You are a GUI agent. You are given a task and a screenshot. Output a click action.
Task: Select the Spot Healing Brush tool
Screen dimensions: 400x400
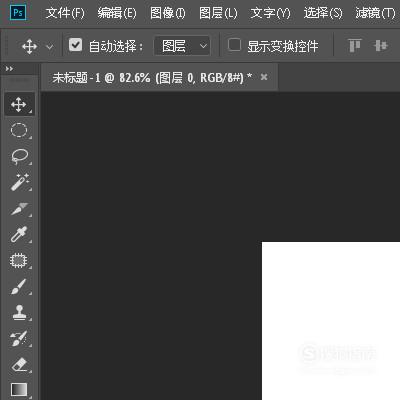point(19,260)
